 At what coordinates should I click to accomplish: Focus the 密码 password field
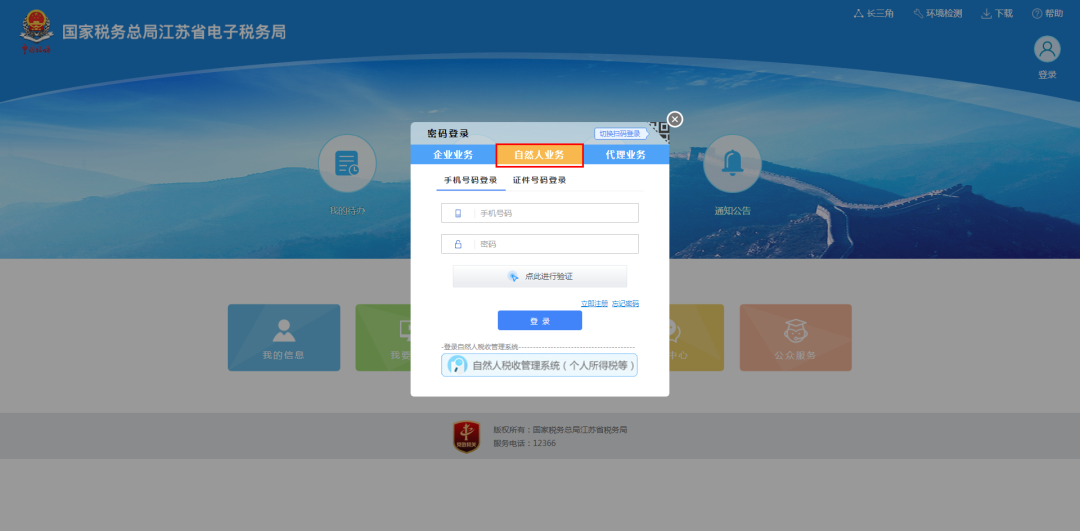point(539,244)
